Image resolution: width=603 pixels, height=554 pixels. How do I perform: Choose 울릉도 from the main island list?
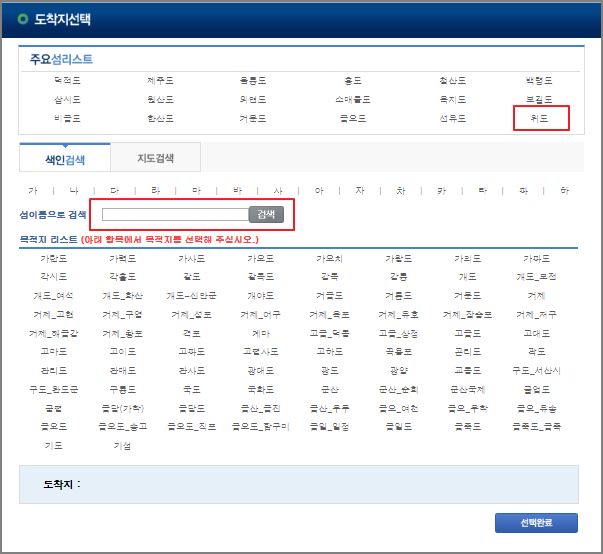(253, 81)
